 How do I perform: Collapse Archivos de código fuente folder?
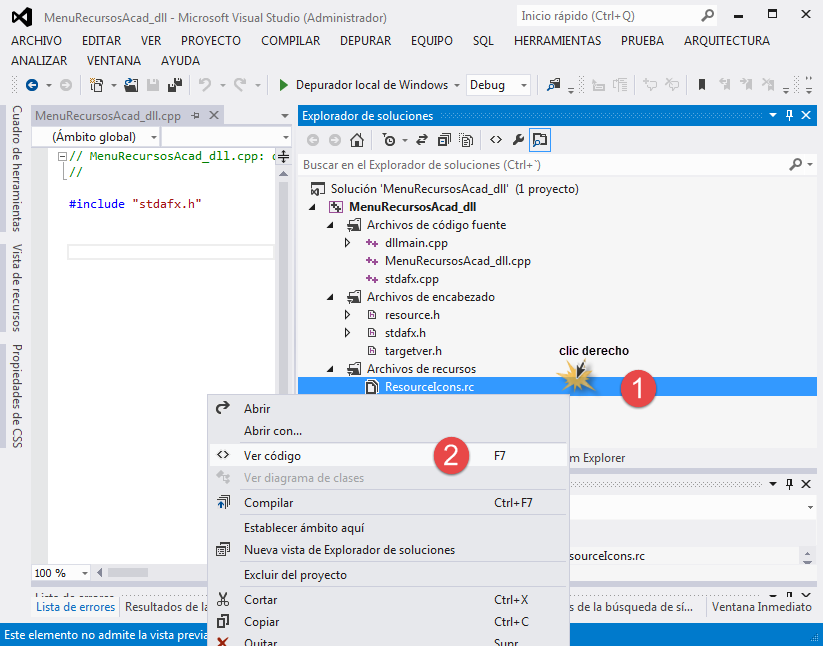(330, 225)
